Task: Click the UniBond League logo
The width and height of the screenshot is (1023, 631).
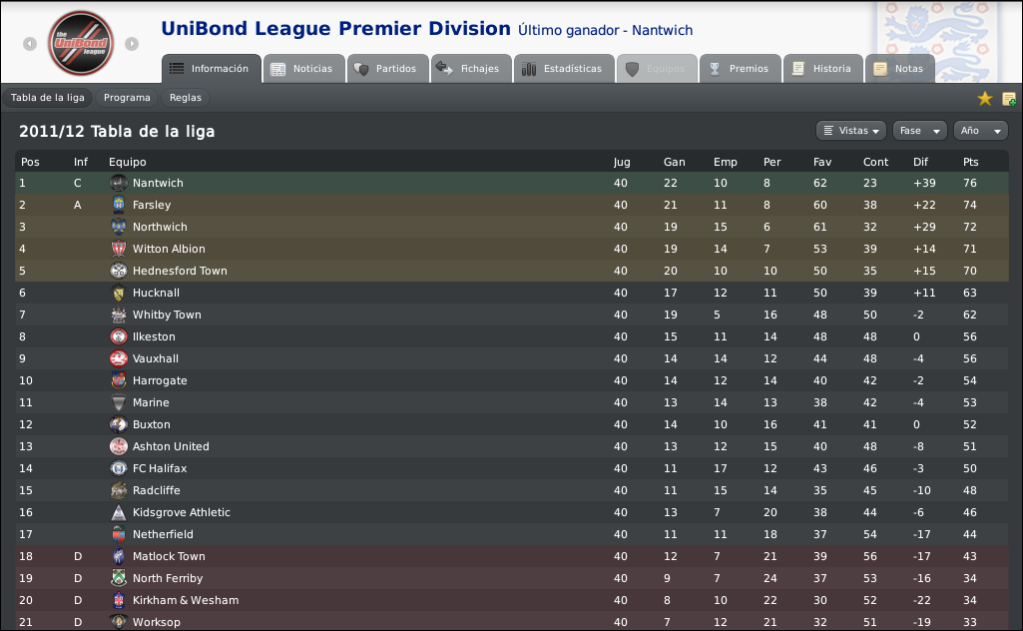Action: 81,43
